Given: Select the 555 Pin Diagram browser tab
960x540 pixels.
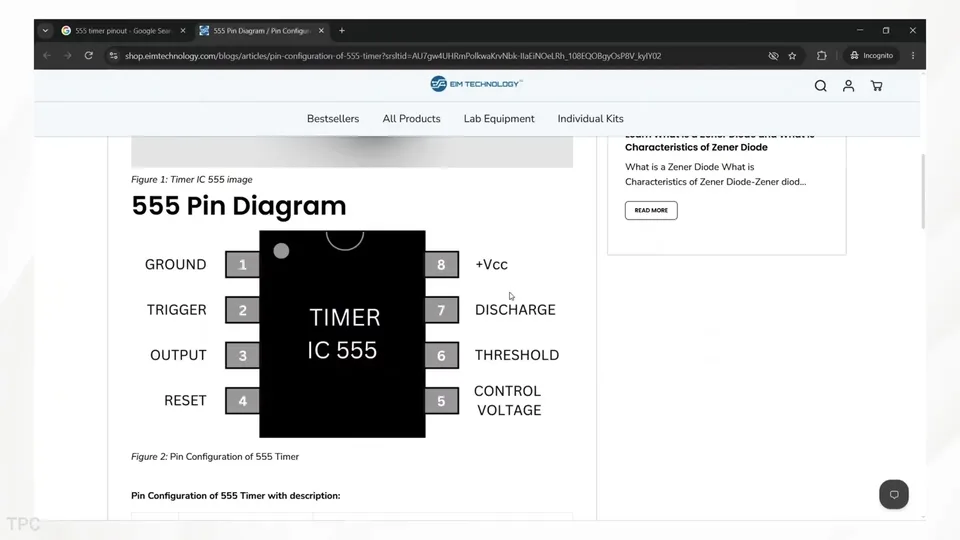Looking at the screenshot, I should click(x=262, y=31).
